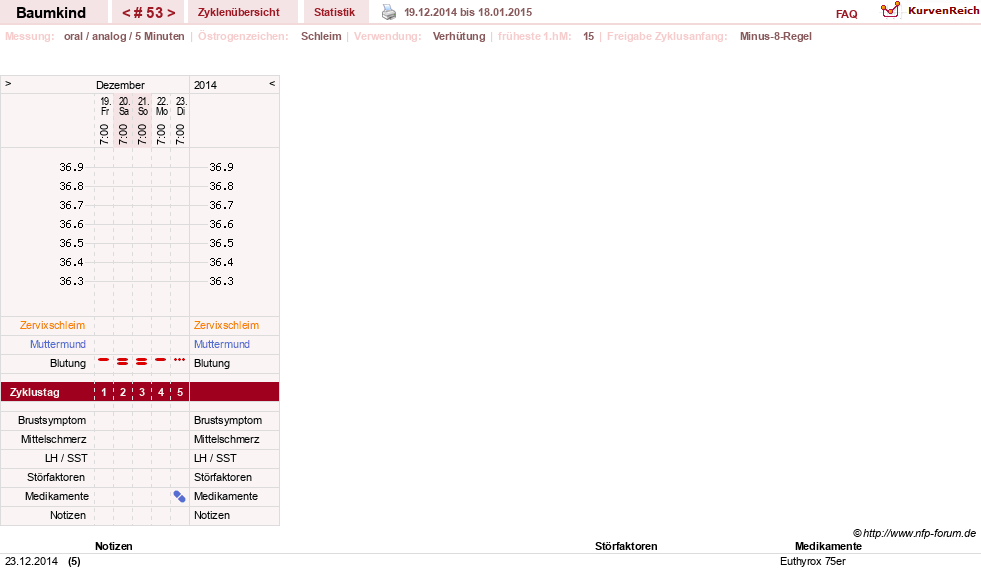Click the Störfaktoren heading in bottom section
Image resolution: width=981 pixels, height=585 pixels.
[626, 546]
